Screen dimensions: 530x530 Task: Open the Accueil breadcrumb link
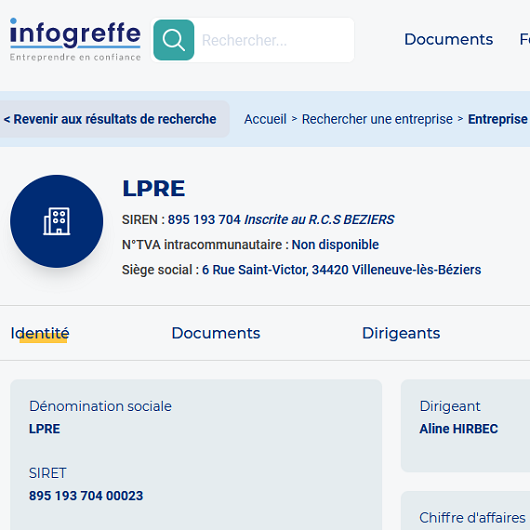coord(265,119)
